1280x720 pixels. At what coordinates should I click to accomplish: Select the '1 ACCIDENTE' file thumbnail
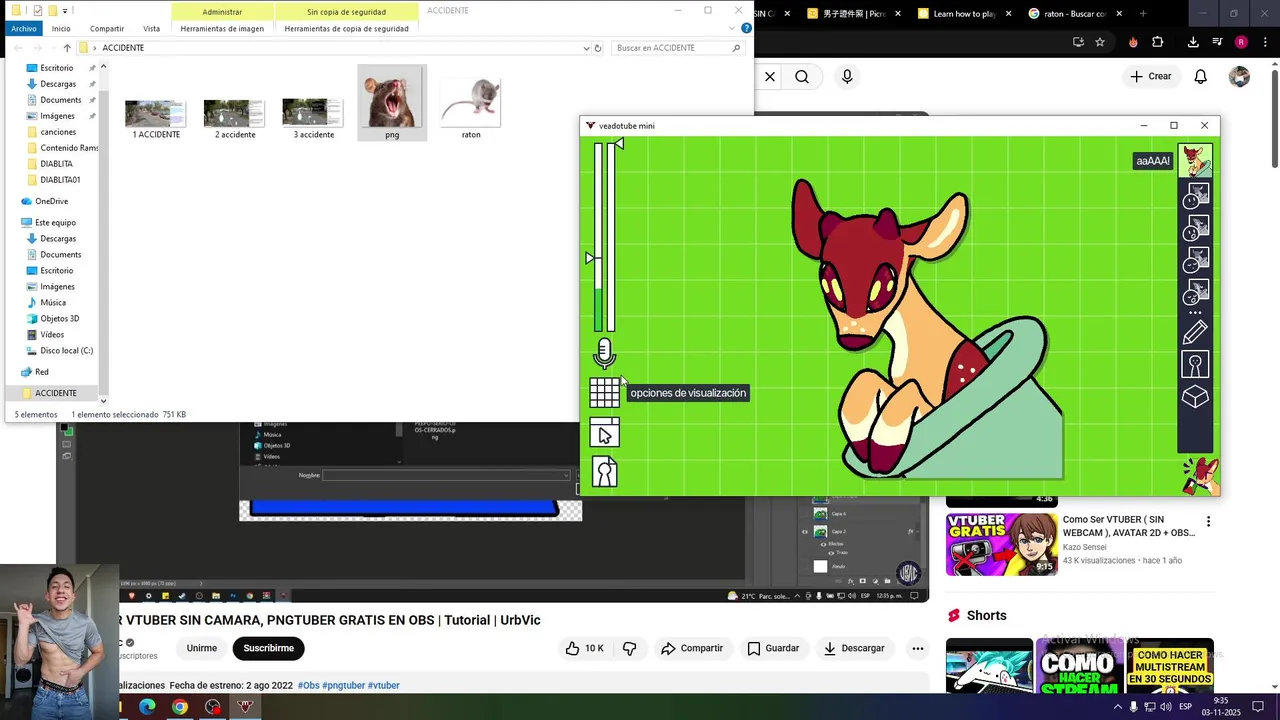tap(156, 118)
